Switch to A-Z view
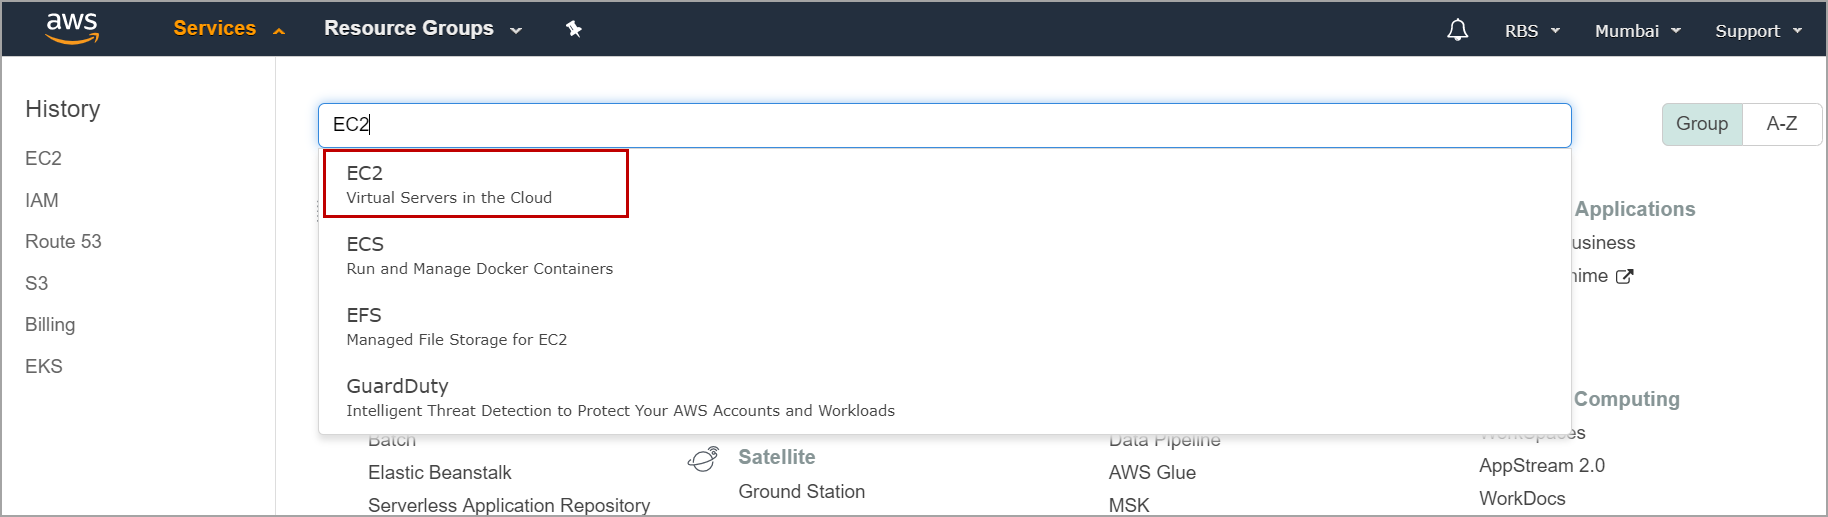The height and width of the screenshot is (517, 1828). [1781, 124]
